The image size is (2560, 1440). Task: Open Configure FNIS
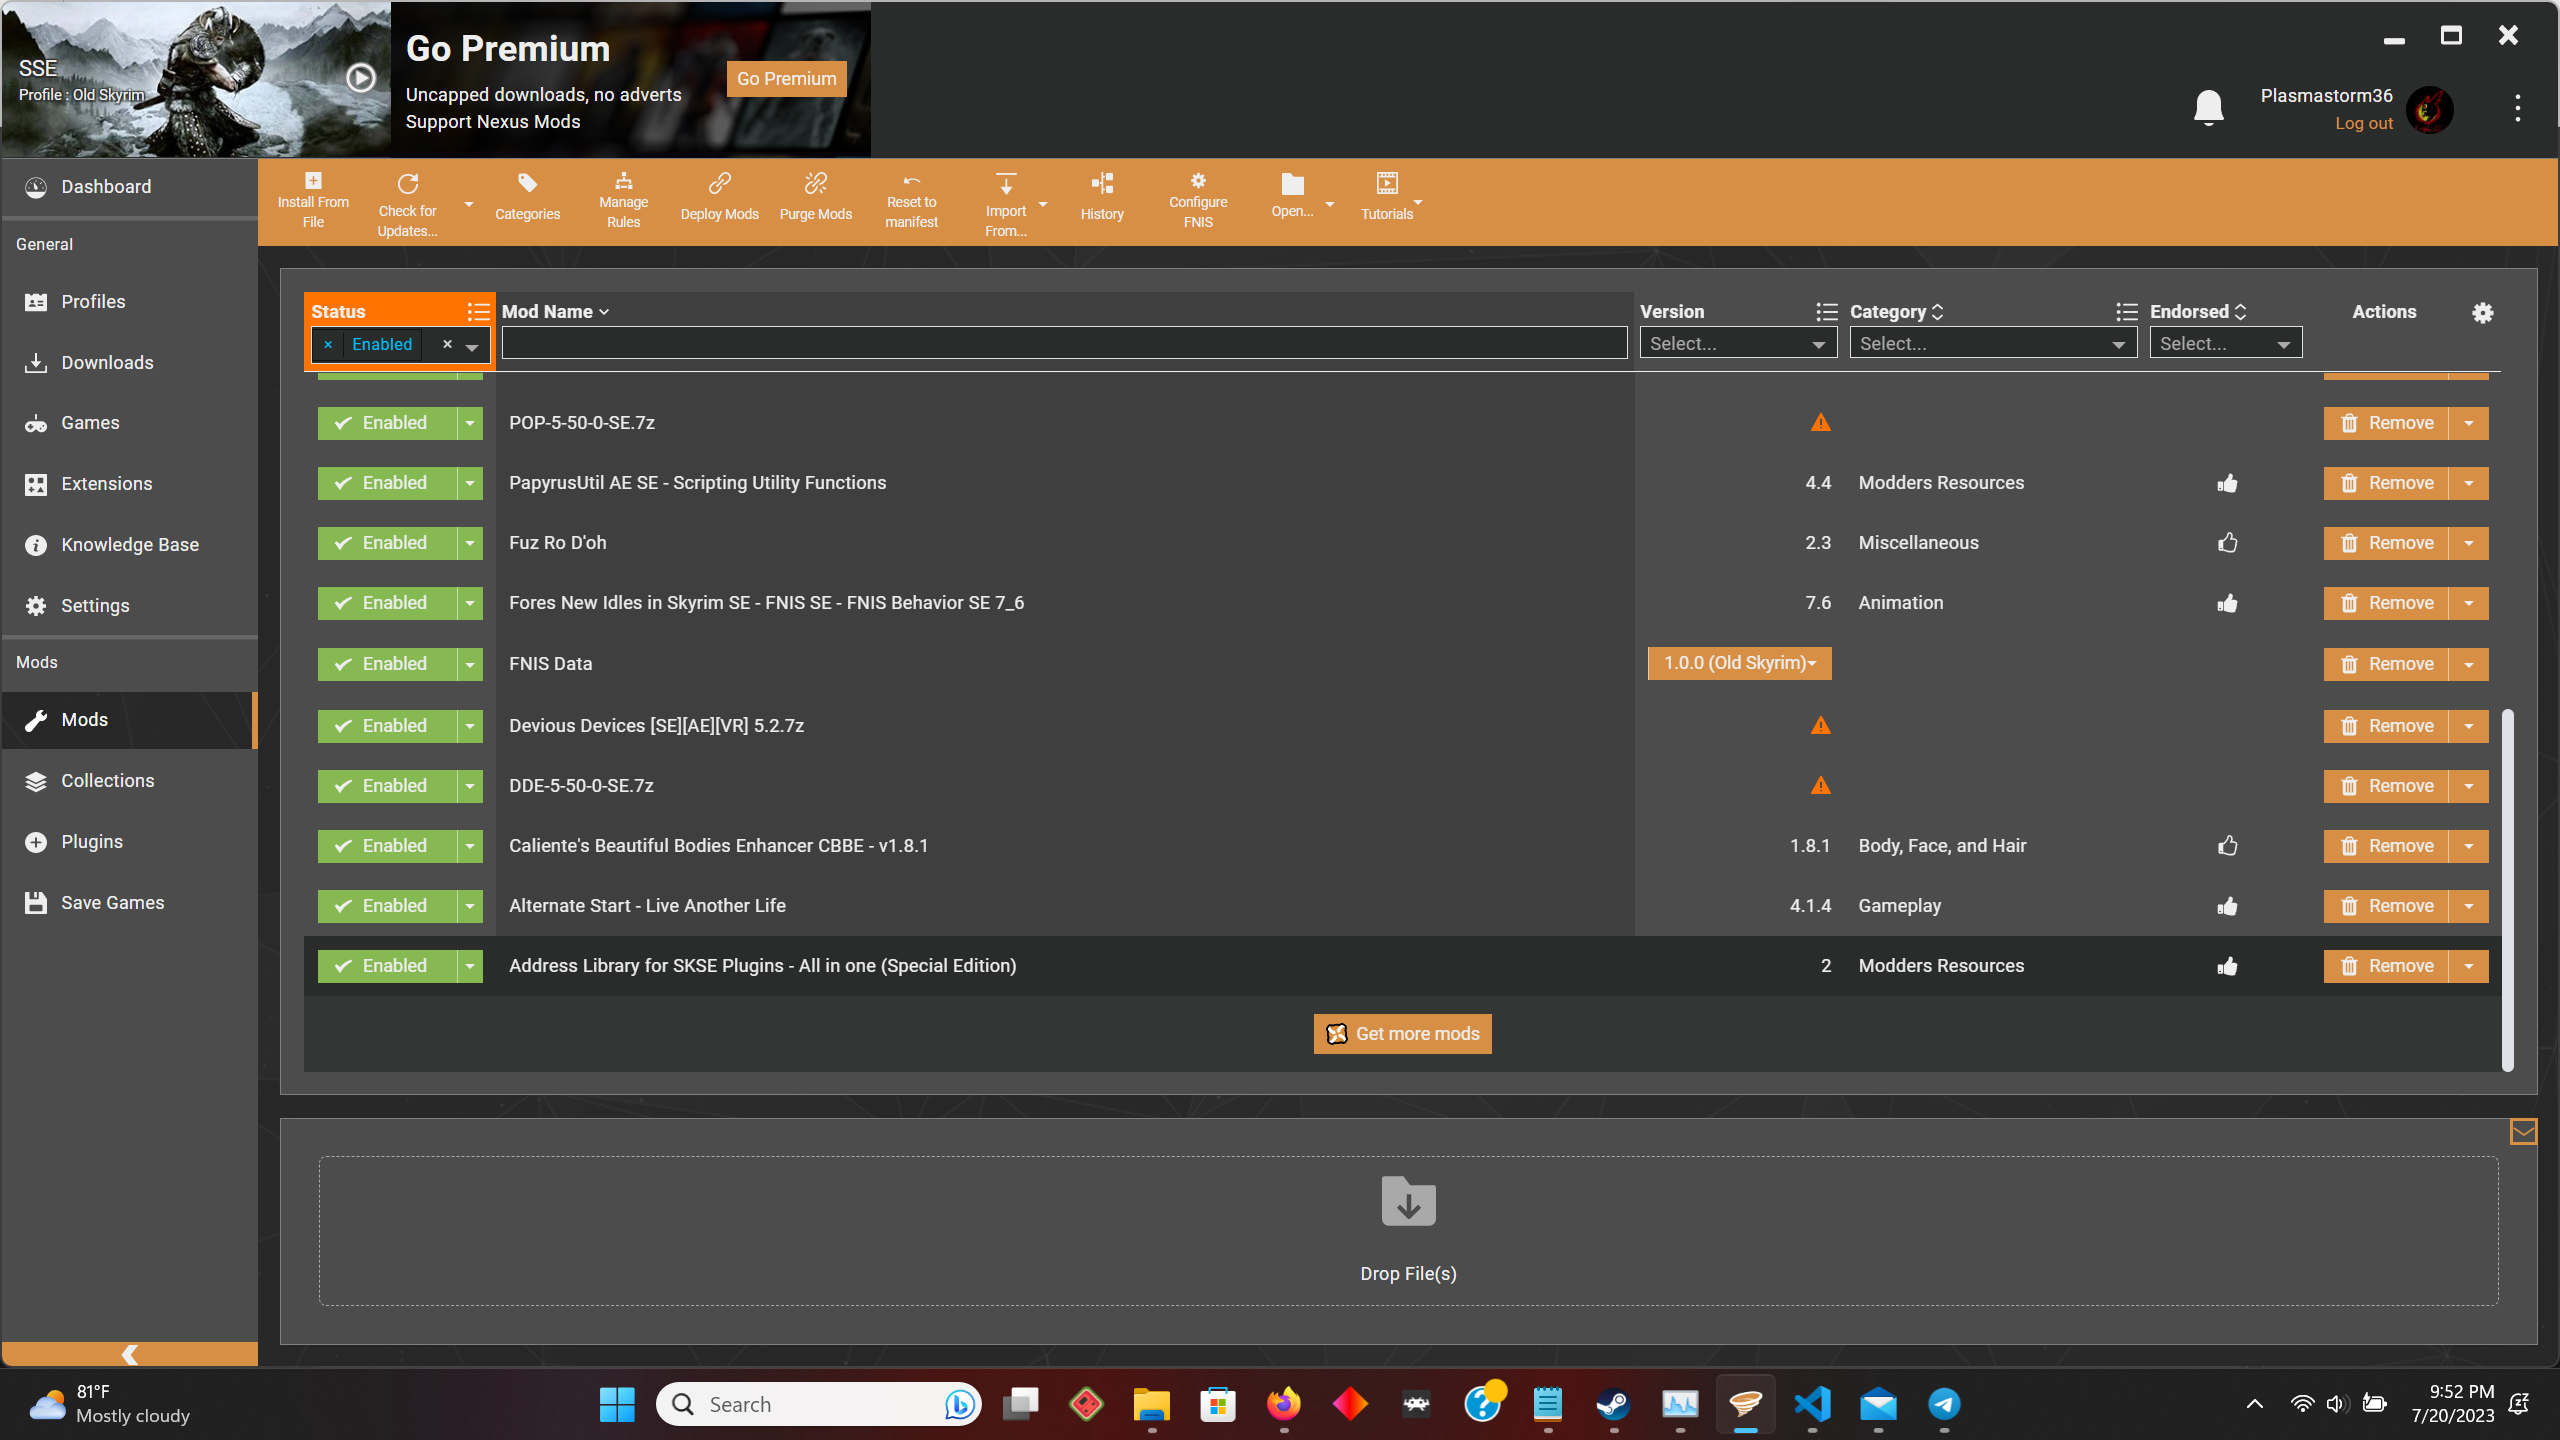tap(1197, 200)
